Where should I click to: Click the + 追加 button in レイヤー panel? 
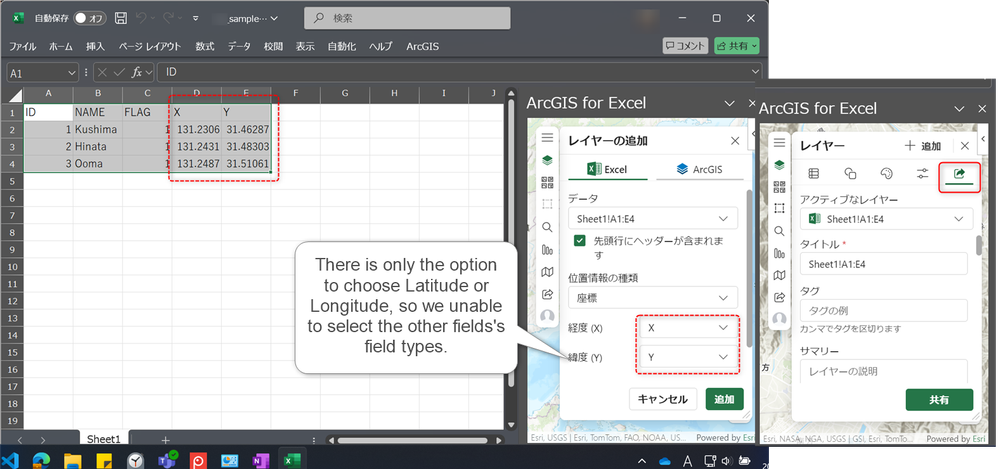click(x=923, y=146)
